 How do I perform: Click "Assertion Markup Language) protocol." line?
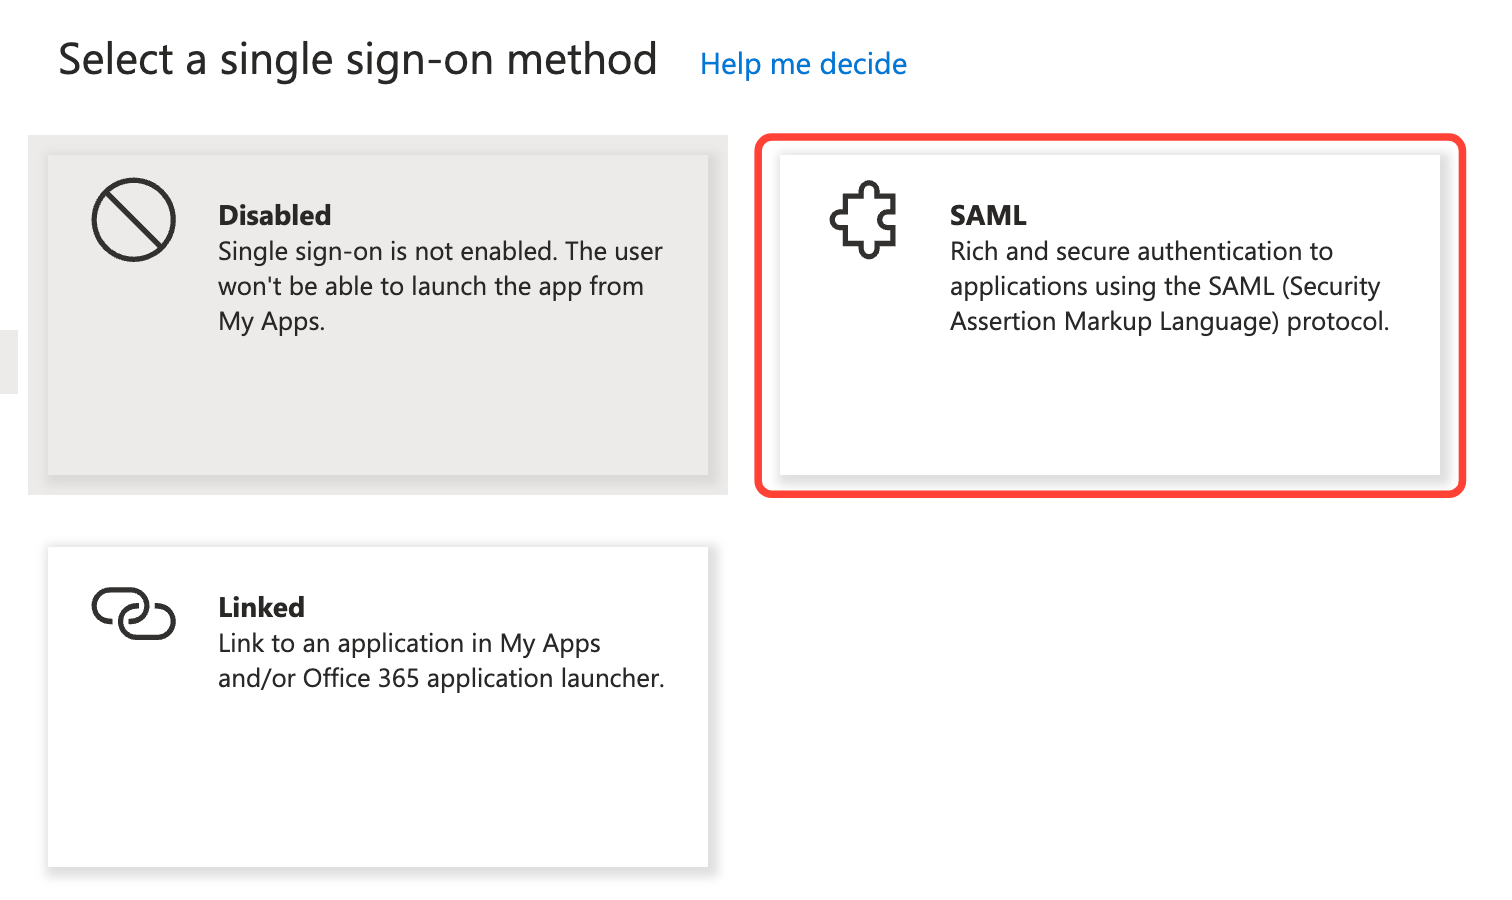pyautogui.click(x=1169, y=321)
